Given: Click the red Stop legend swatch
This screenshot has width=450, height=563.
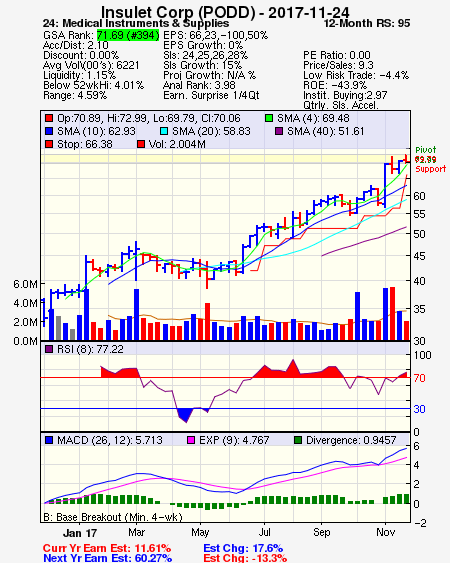Looking at the screenshot, I should [49, 144].
